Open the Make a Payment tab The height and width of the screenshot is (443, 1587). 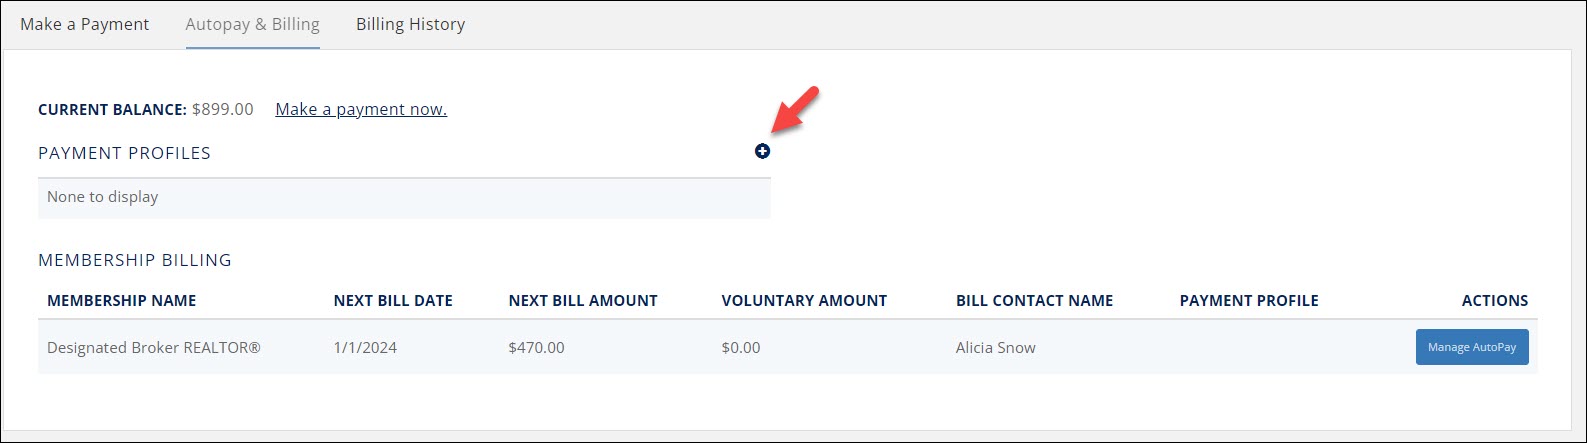pos(85,24)
